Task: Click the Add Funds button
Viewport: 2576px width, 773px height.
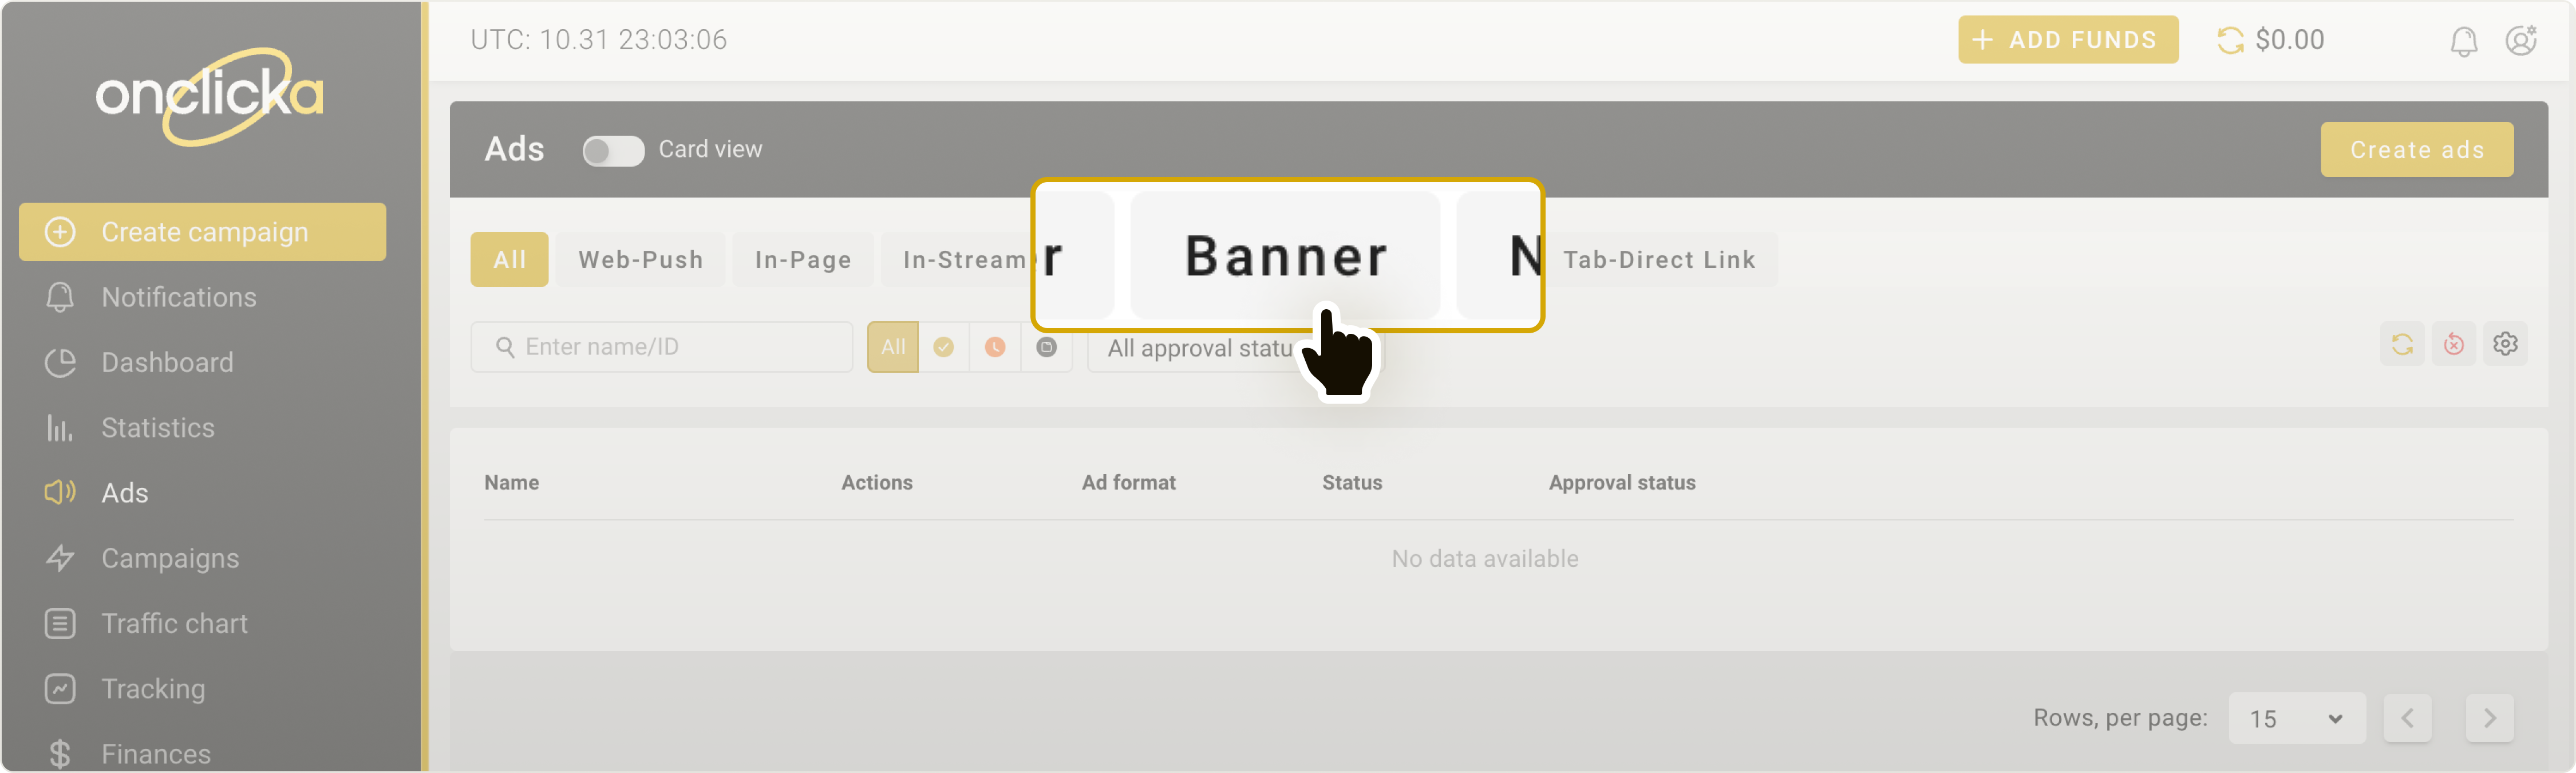Action: [x=2068, y=40]
